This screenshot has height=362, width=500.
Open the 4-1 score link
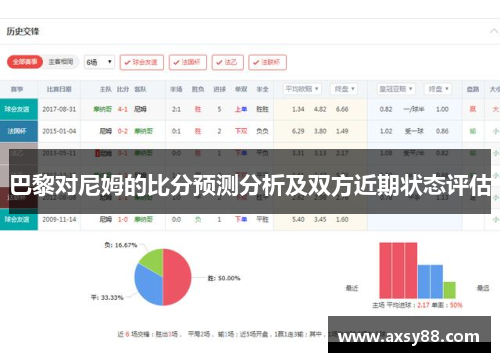pyautogui.click(x=123, y=109)
